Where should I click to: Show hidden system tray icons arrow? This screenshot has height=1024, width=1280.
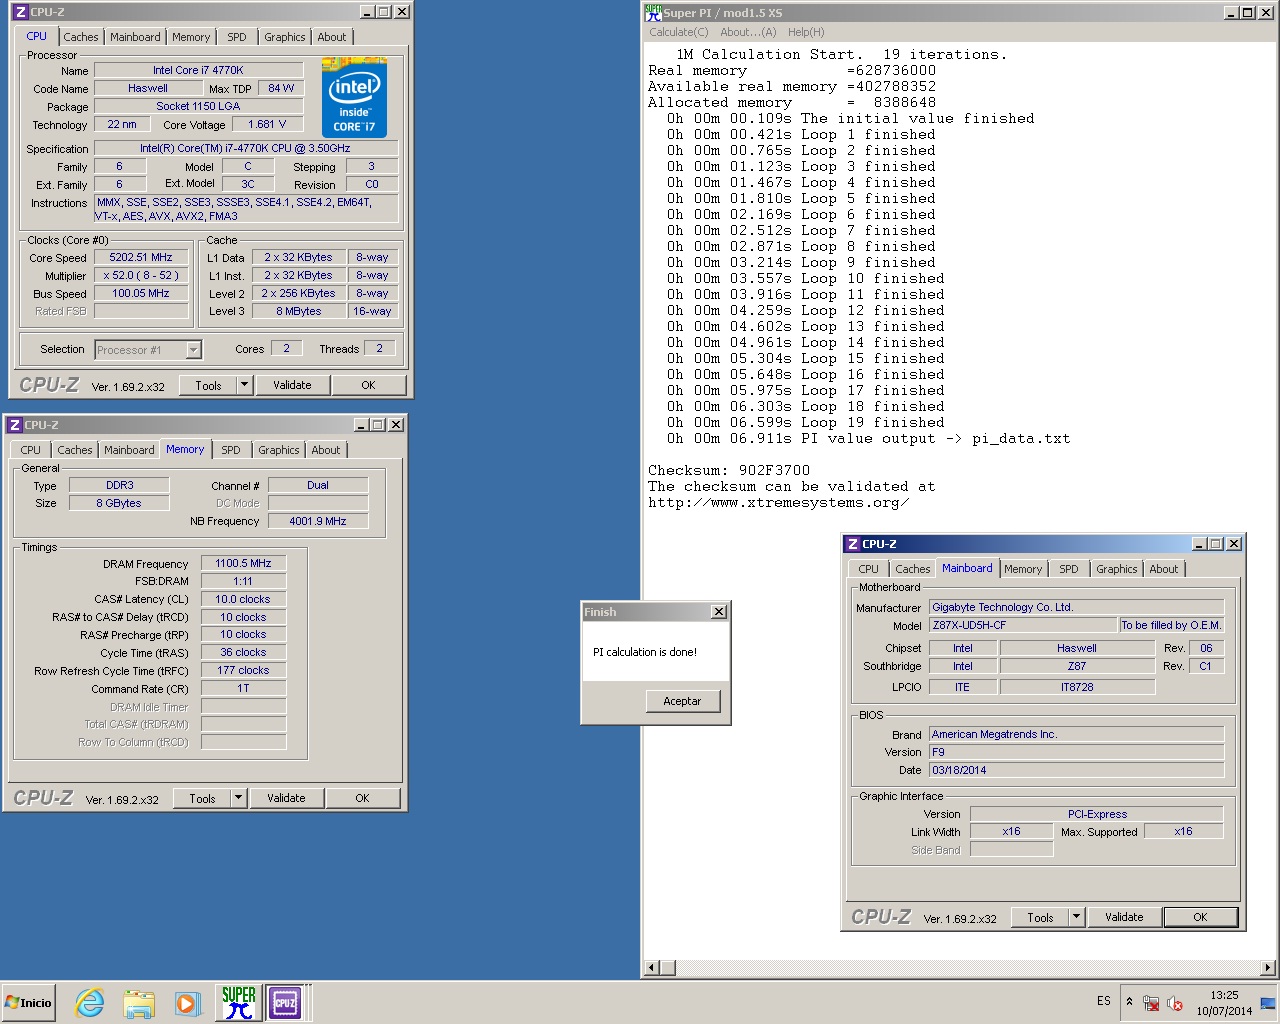tap(1129, 1002)
